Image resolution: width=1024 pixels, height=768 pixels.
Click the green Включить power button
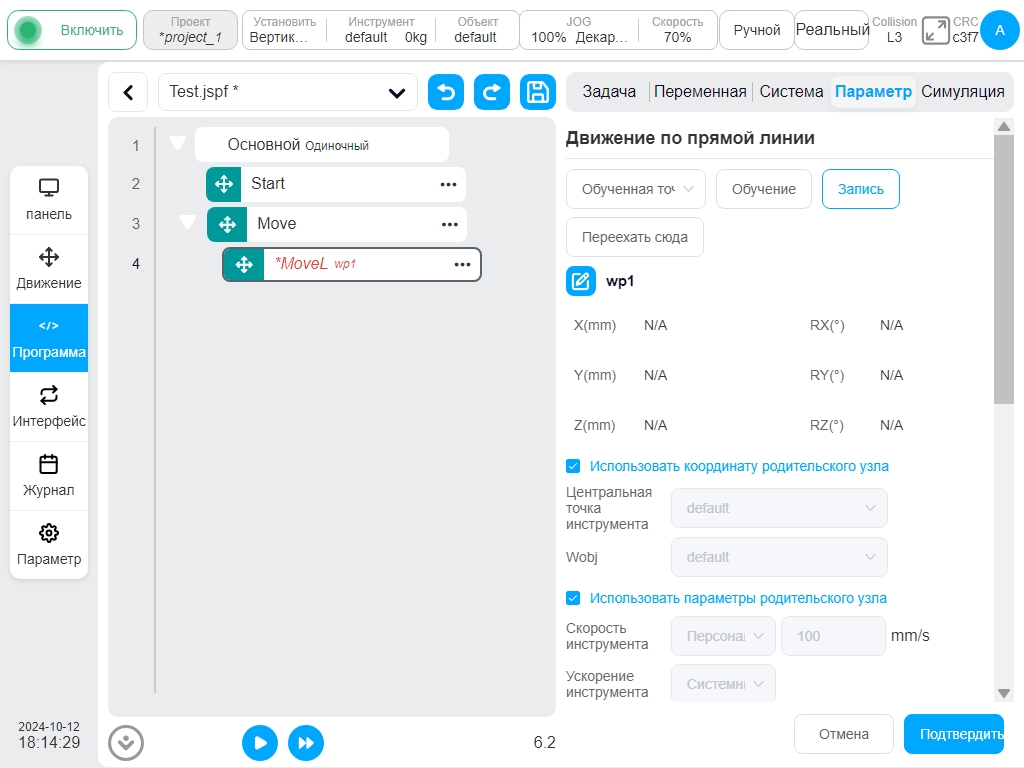(x=72, y=30)
